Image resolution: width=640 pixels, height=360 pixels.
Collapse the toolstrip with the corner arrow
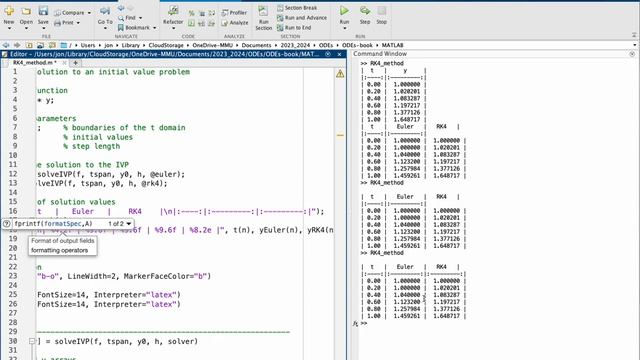coord(634,36)
